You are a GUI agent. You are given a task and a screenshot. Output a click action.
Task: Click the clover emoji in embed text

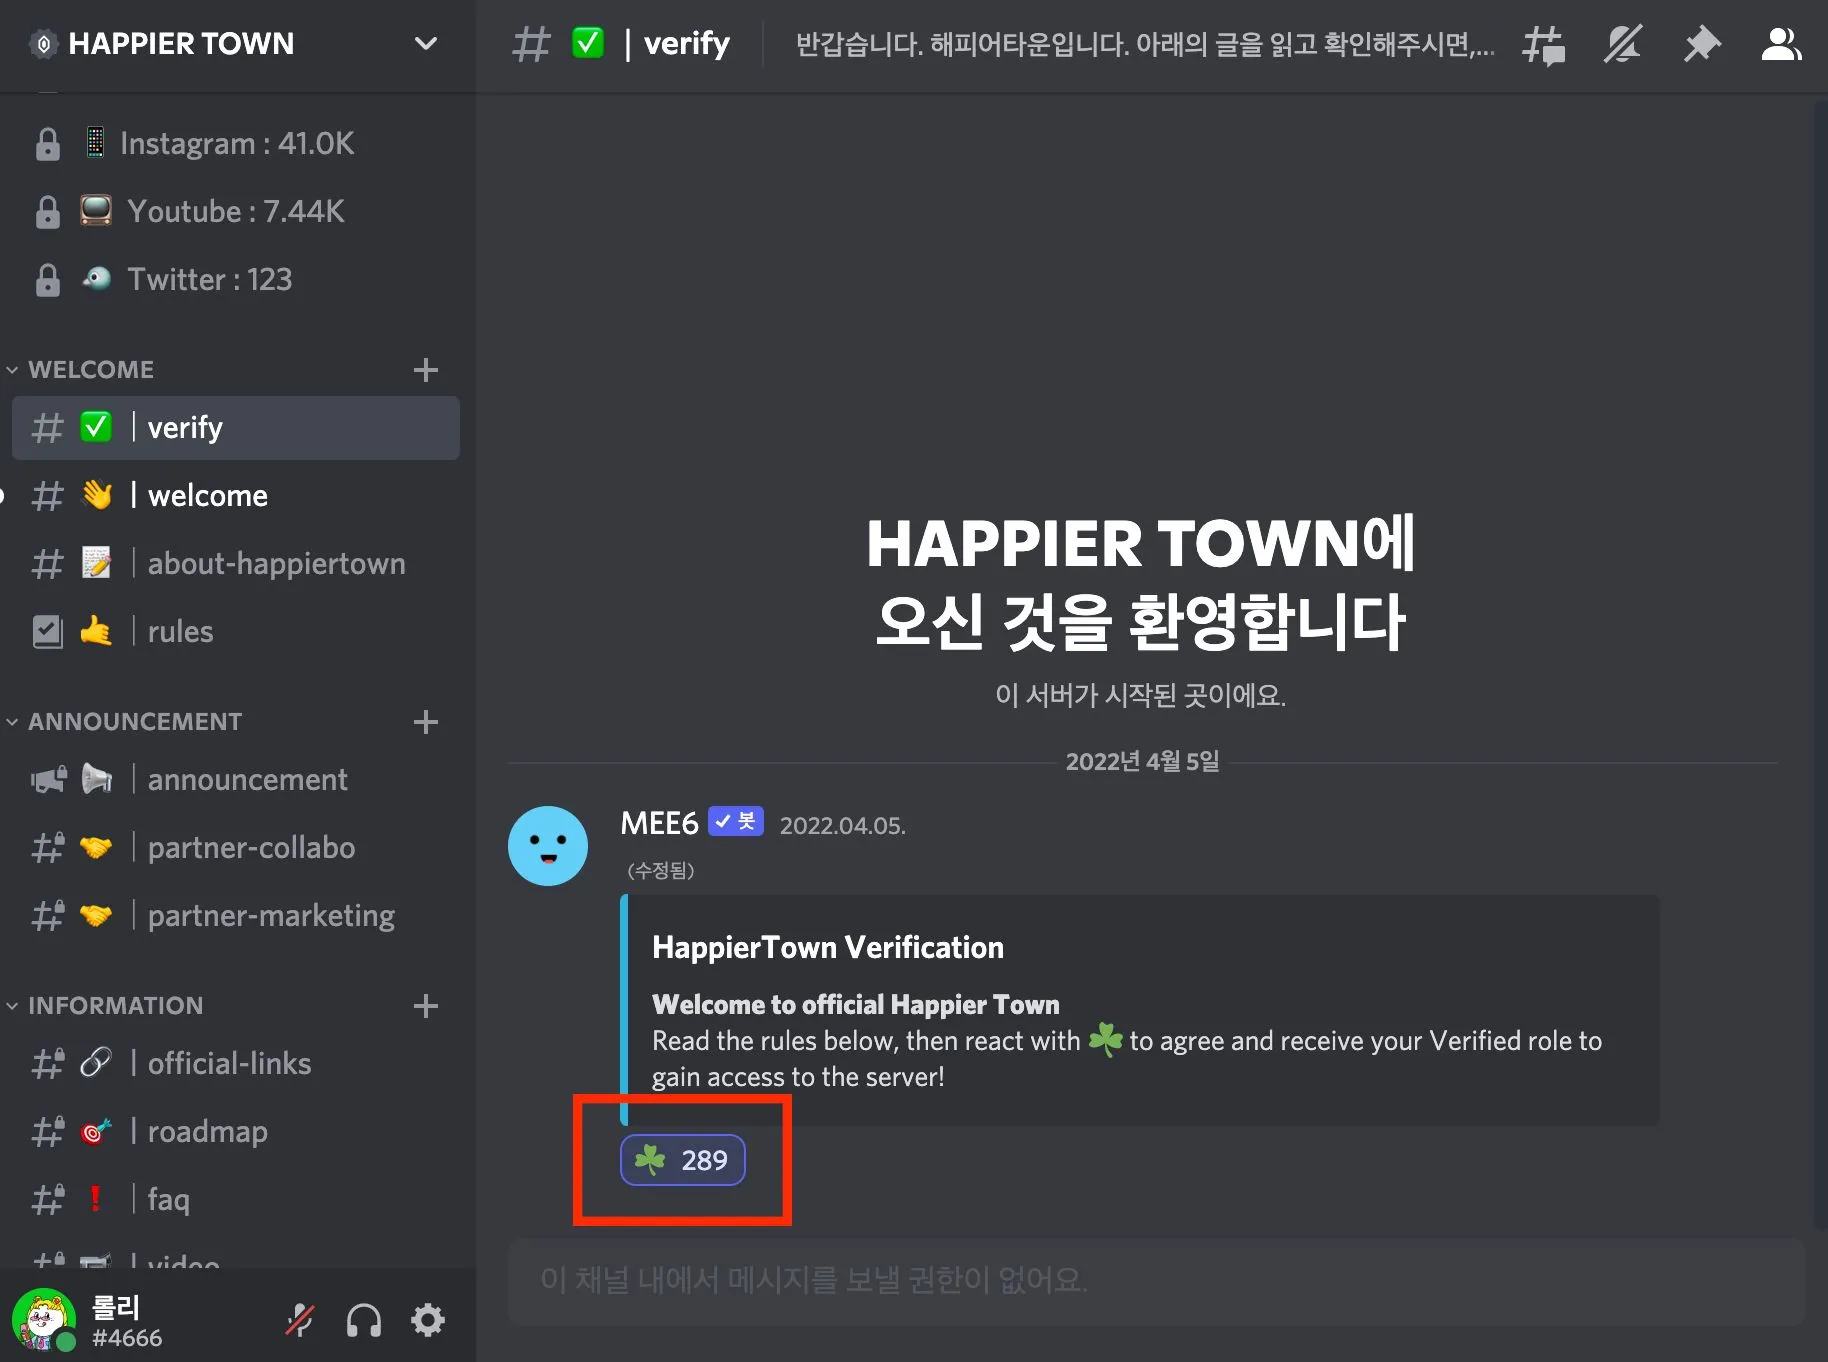tap(1105, 1040)
